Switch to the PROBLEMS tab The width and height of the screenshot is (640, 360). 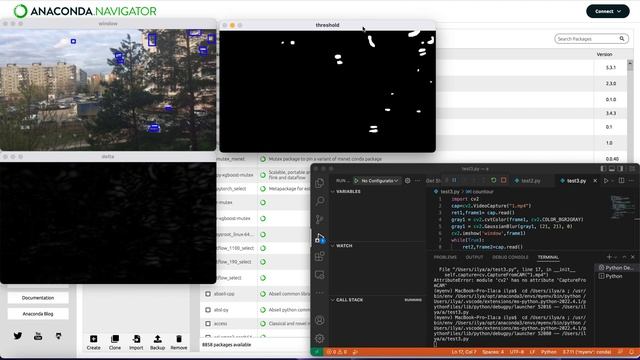pos(445,257)
